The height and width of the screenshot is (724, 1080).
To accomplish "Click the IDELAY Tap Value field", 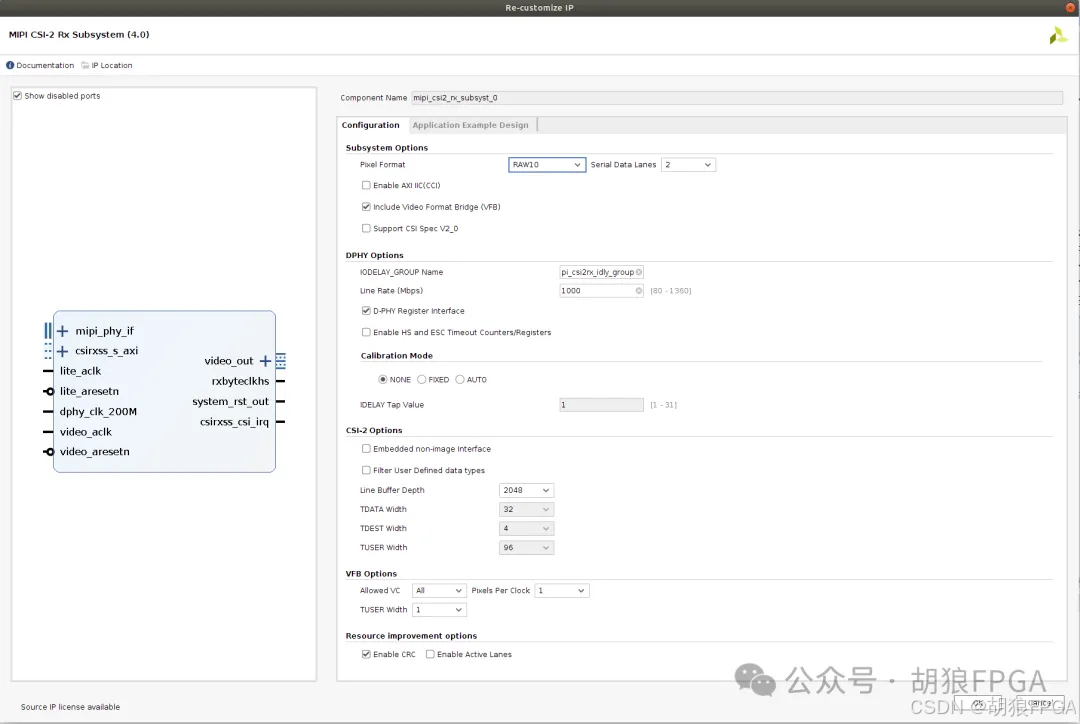I will [601, 405].
